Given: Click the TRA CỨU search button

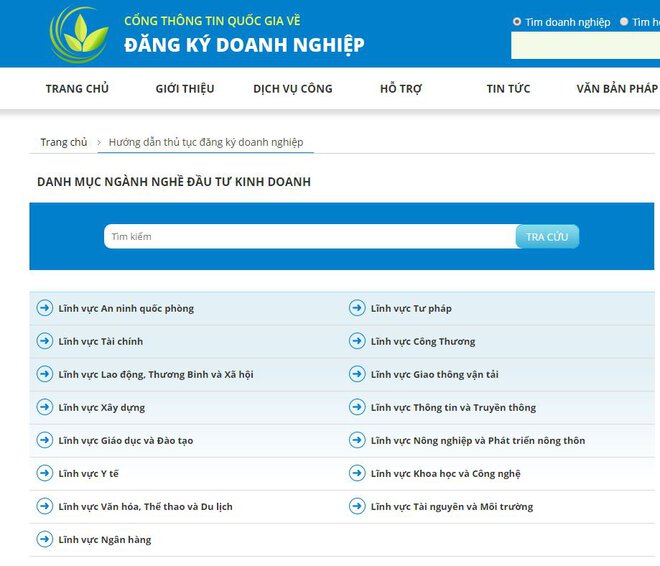Looking at the screenshot, I should click(x=547, y=236).
